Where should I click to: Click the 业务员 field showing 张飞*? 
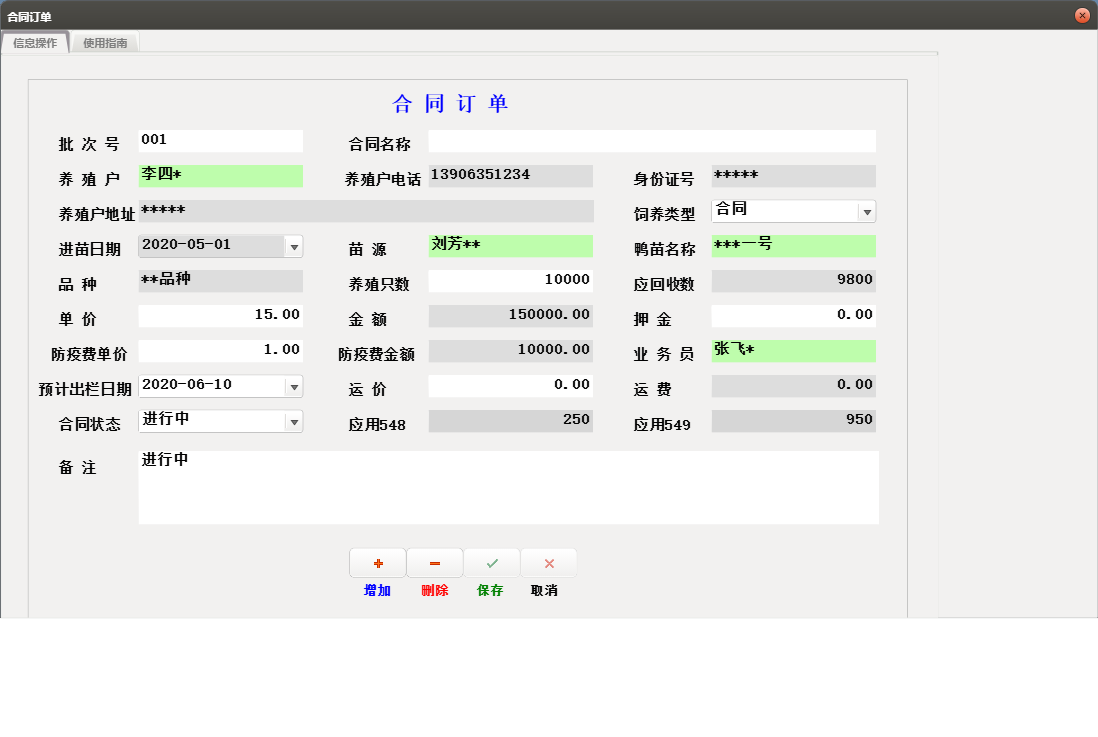[x=793, y=351]
